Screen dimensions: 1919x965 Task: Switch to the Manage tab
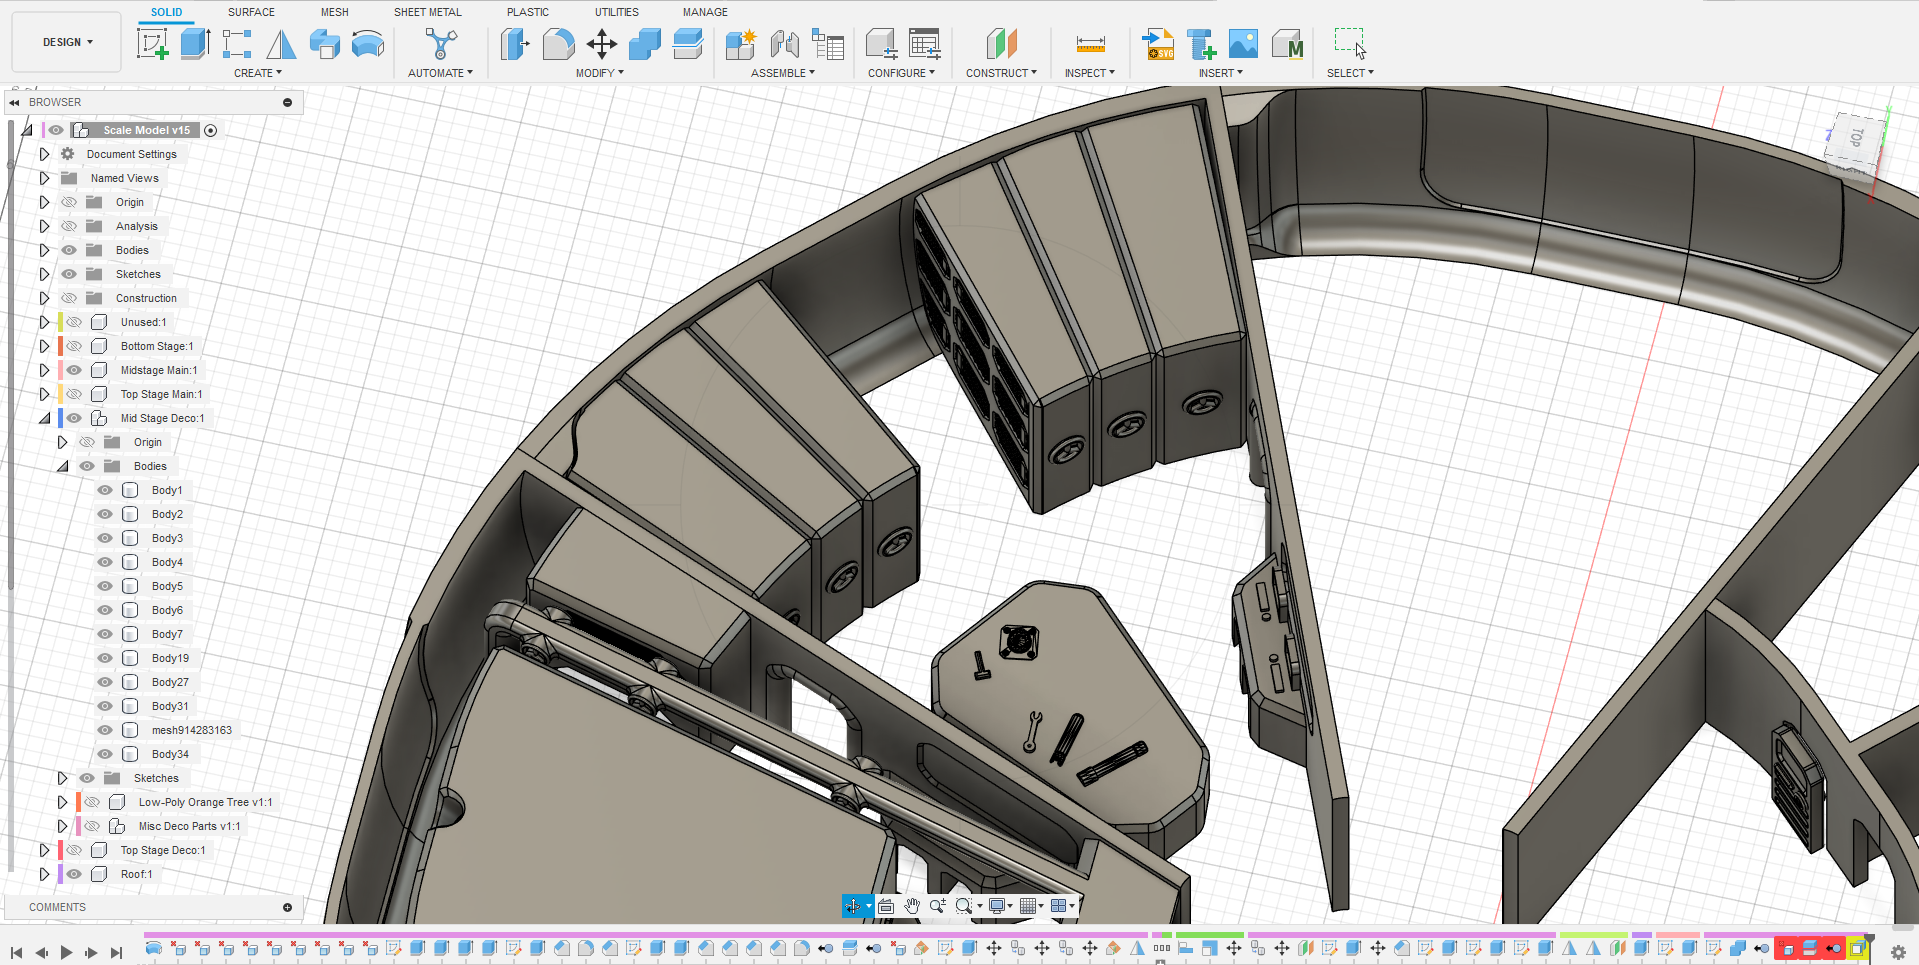pyautogui.click(x=705, y=12)
